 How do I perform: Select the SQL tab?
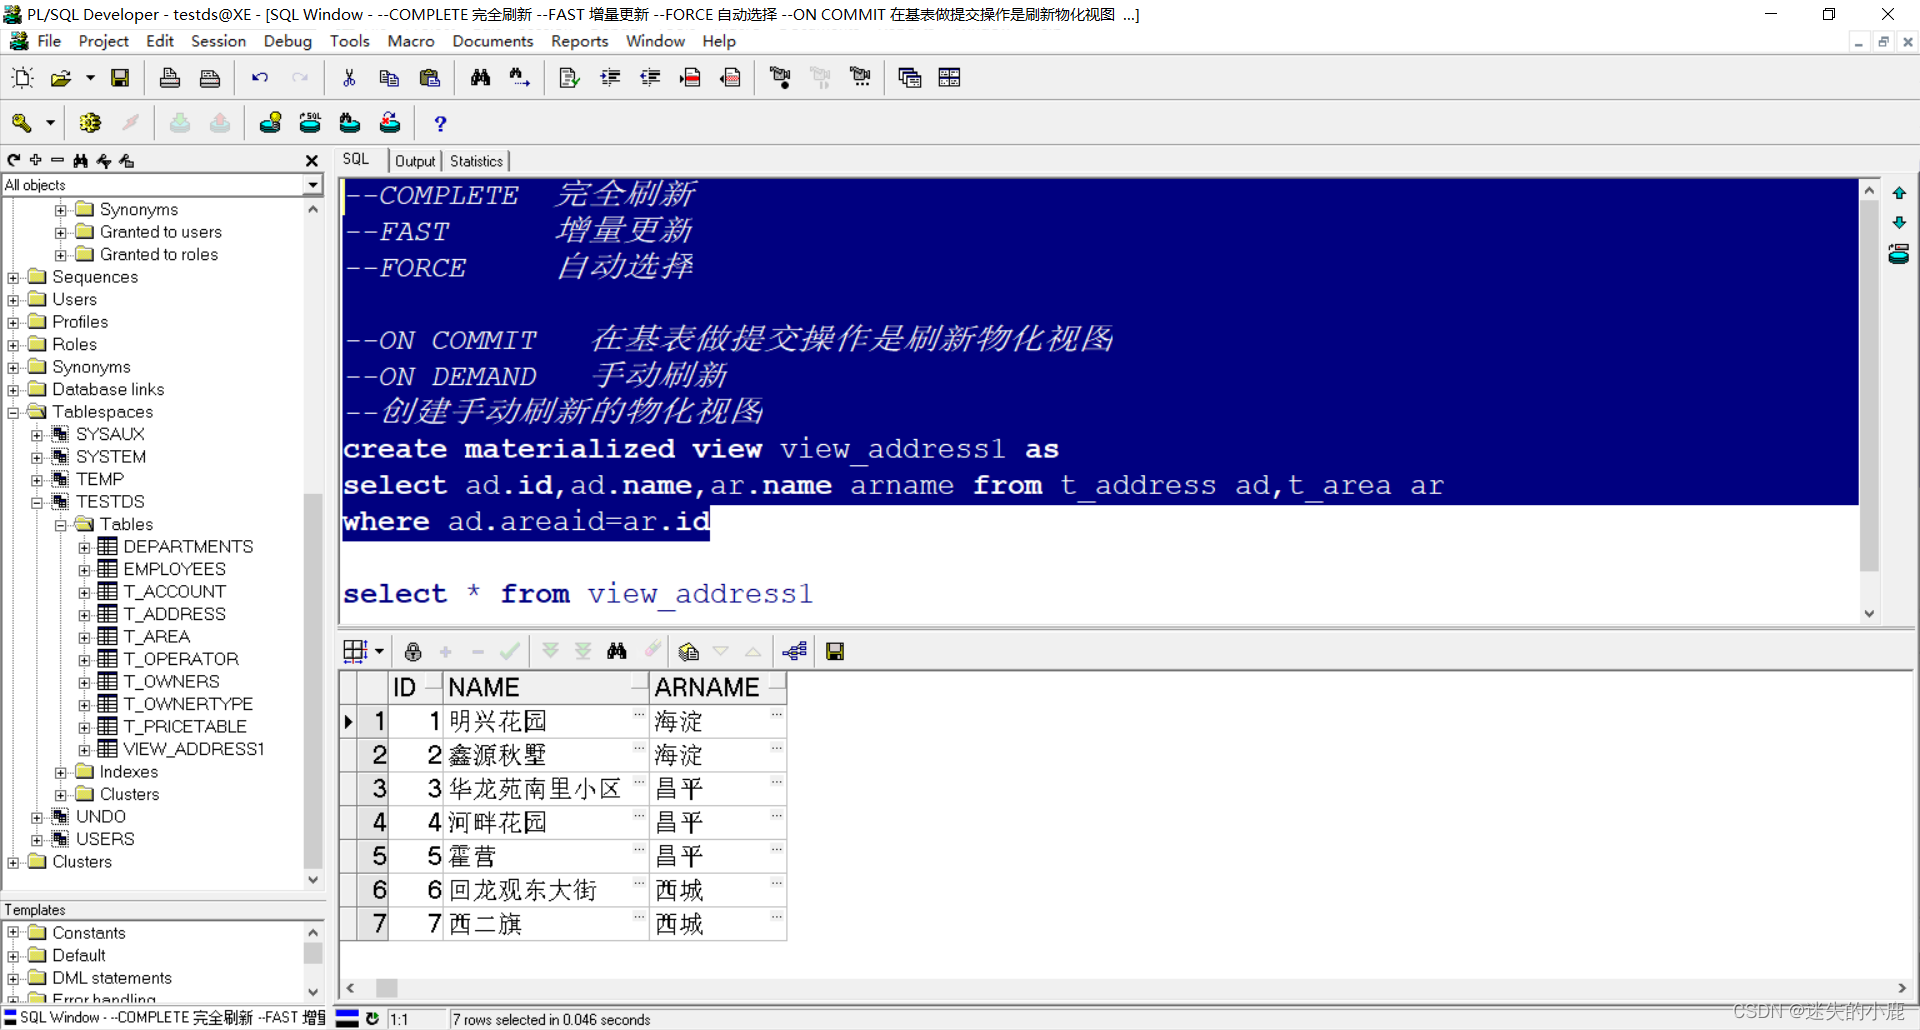tap(356, 160)
